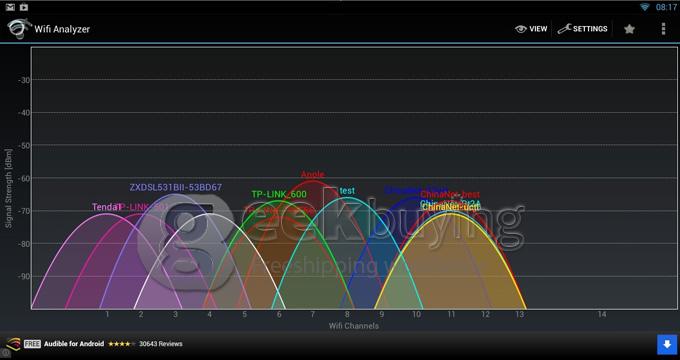Select the test network label
Screen dimensions: 680x360
click(347, 190)
